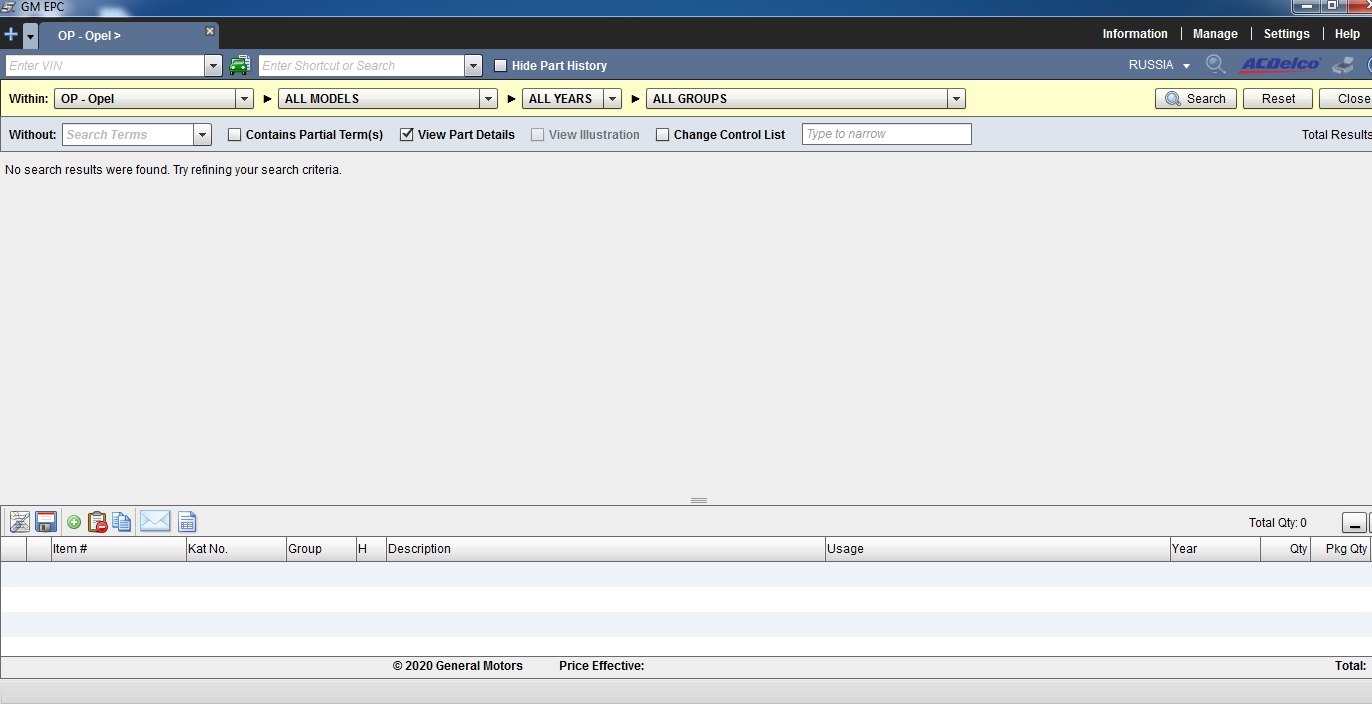1372x704 pixels.
Task: Expand the ALL YEARS dropdown
Action: 613,99
